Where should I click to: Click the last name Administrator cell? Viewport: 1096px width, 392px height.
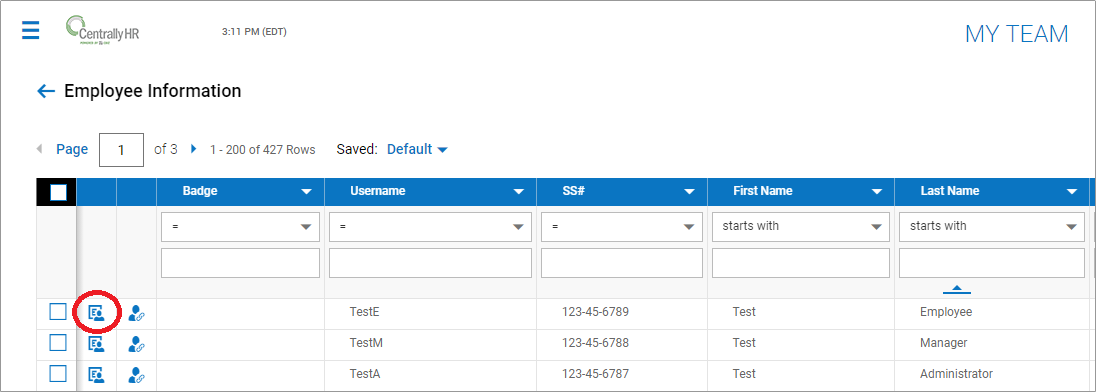click(956, 373)
